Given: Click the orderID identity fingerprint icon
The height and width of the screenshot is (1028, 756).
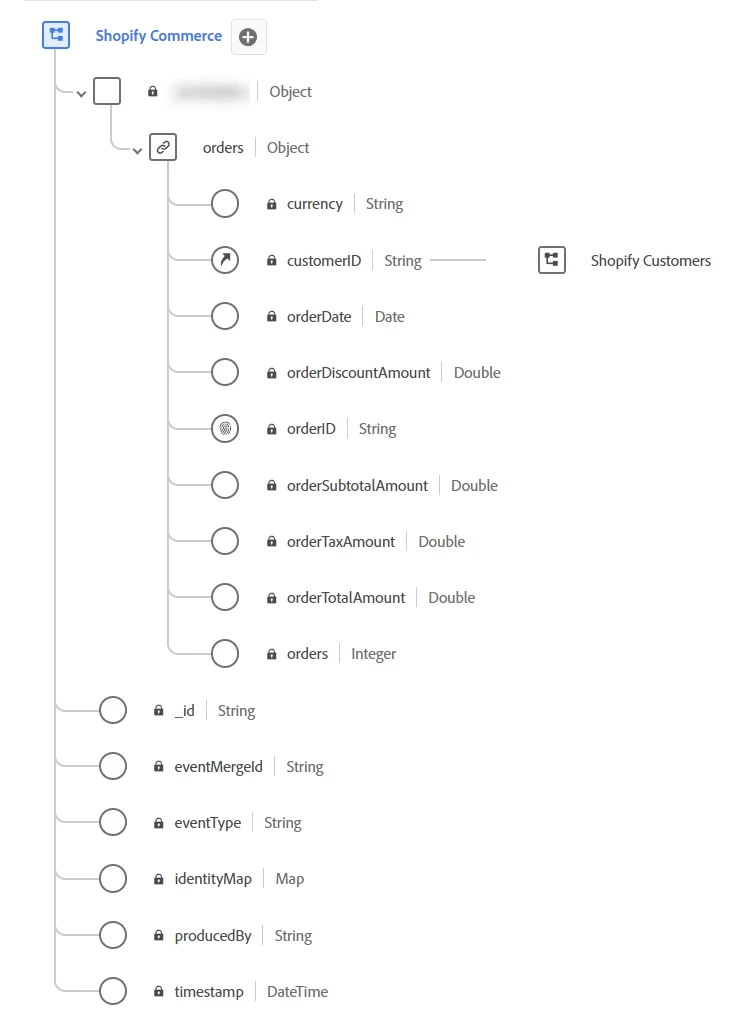Looking at the screenshot, I should click(x=225, y=429).
